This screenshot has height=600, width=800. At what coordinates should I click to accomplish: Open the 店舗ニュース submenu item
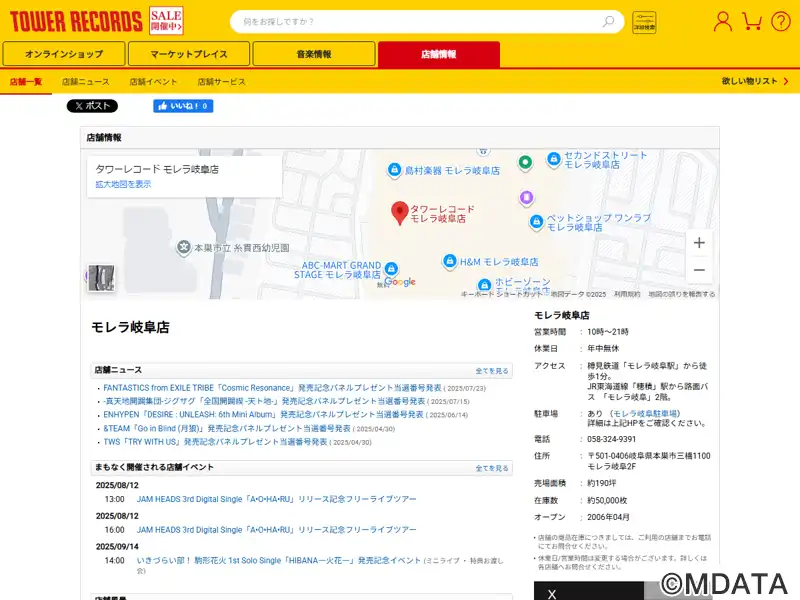pyautogui.click(x=86, y=82)
